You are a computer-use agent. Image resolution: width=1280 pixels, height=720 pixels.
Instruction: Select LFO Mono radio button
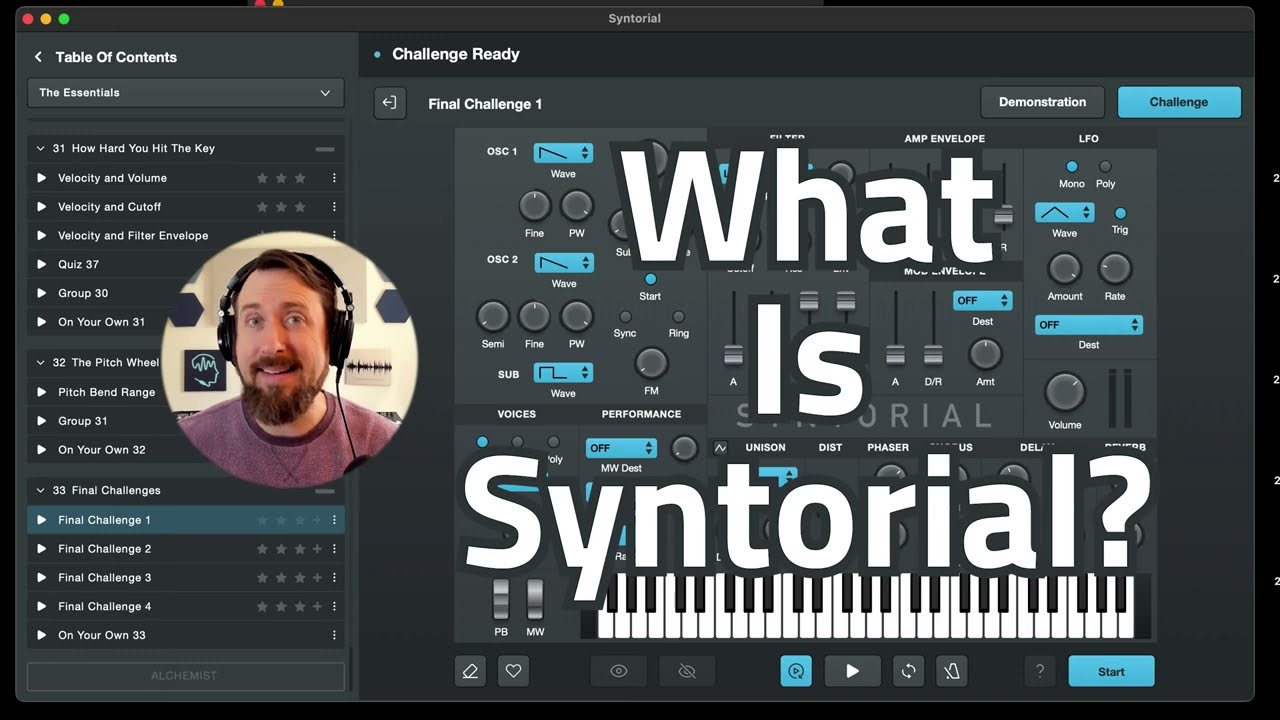click(x=1072, y=167)
